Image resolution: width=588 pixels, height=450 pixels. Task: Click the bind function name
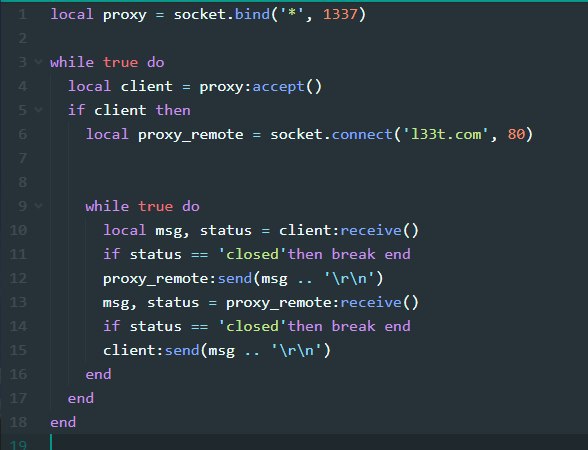252,14
